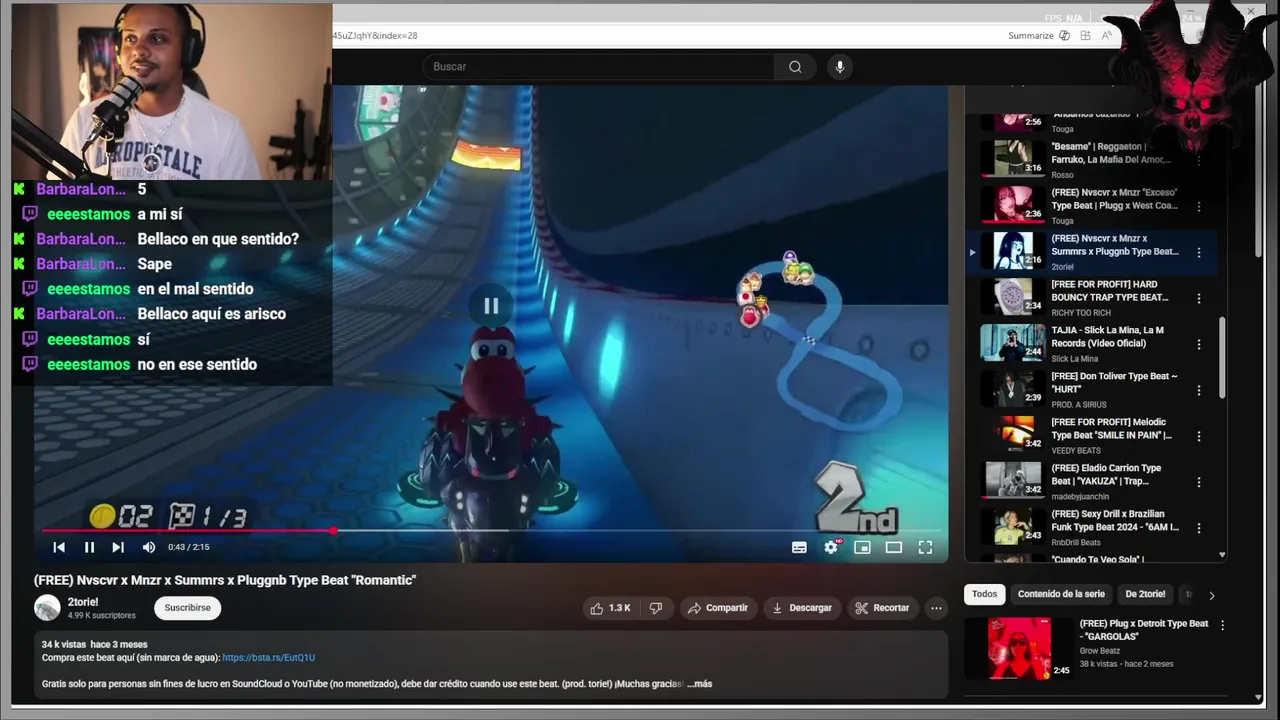This screenshot has width=1280, height=720.
Task: Play the "Exceso" Type Beat thumbnail
Action: [1012, 204]
